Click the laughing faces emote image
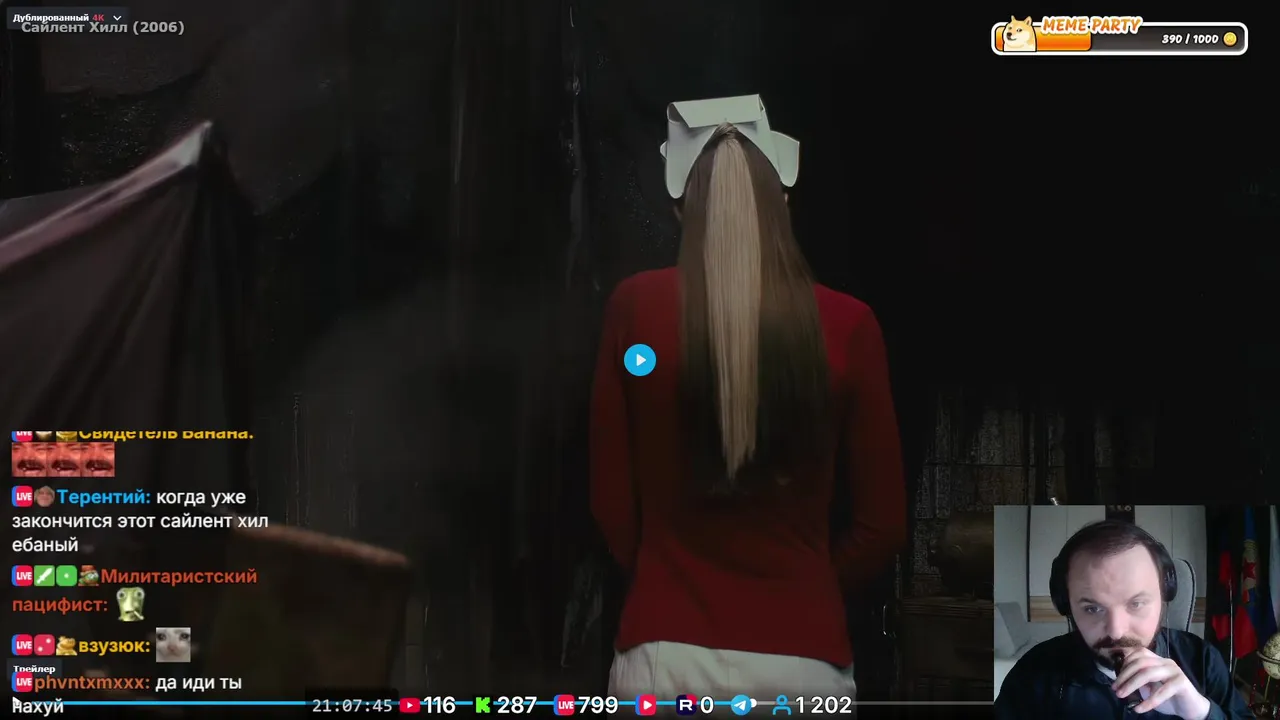The width and height of the screenshot is (1280, 720). 63,460
